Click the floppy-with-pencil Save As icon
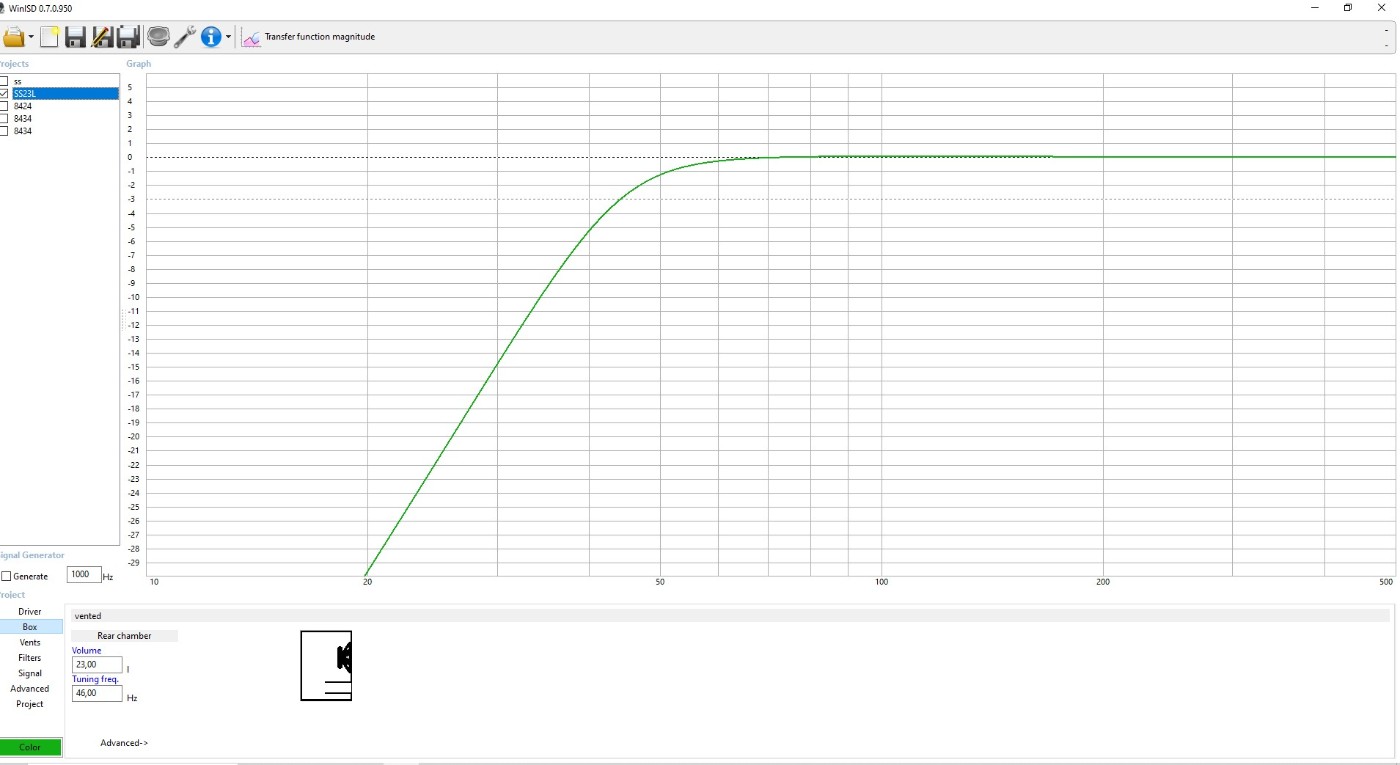Screen dimensions: 1400x765 tap(101, 37)
